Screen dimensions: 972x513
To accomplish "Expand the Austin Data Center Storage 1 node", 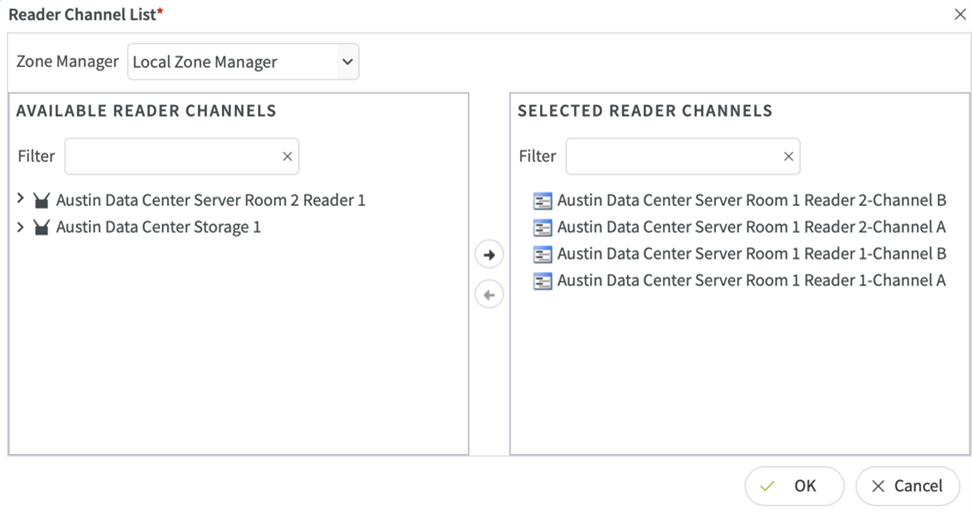I will tap(21, 227).
